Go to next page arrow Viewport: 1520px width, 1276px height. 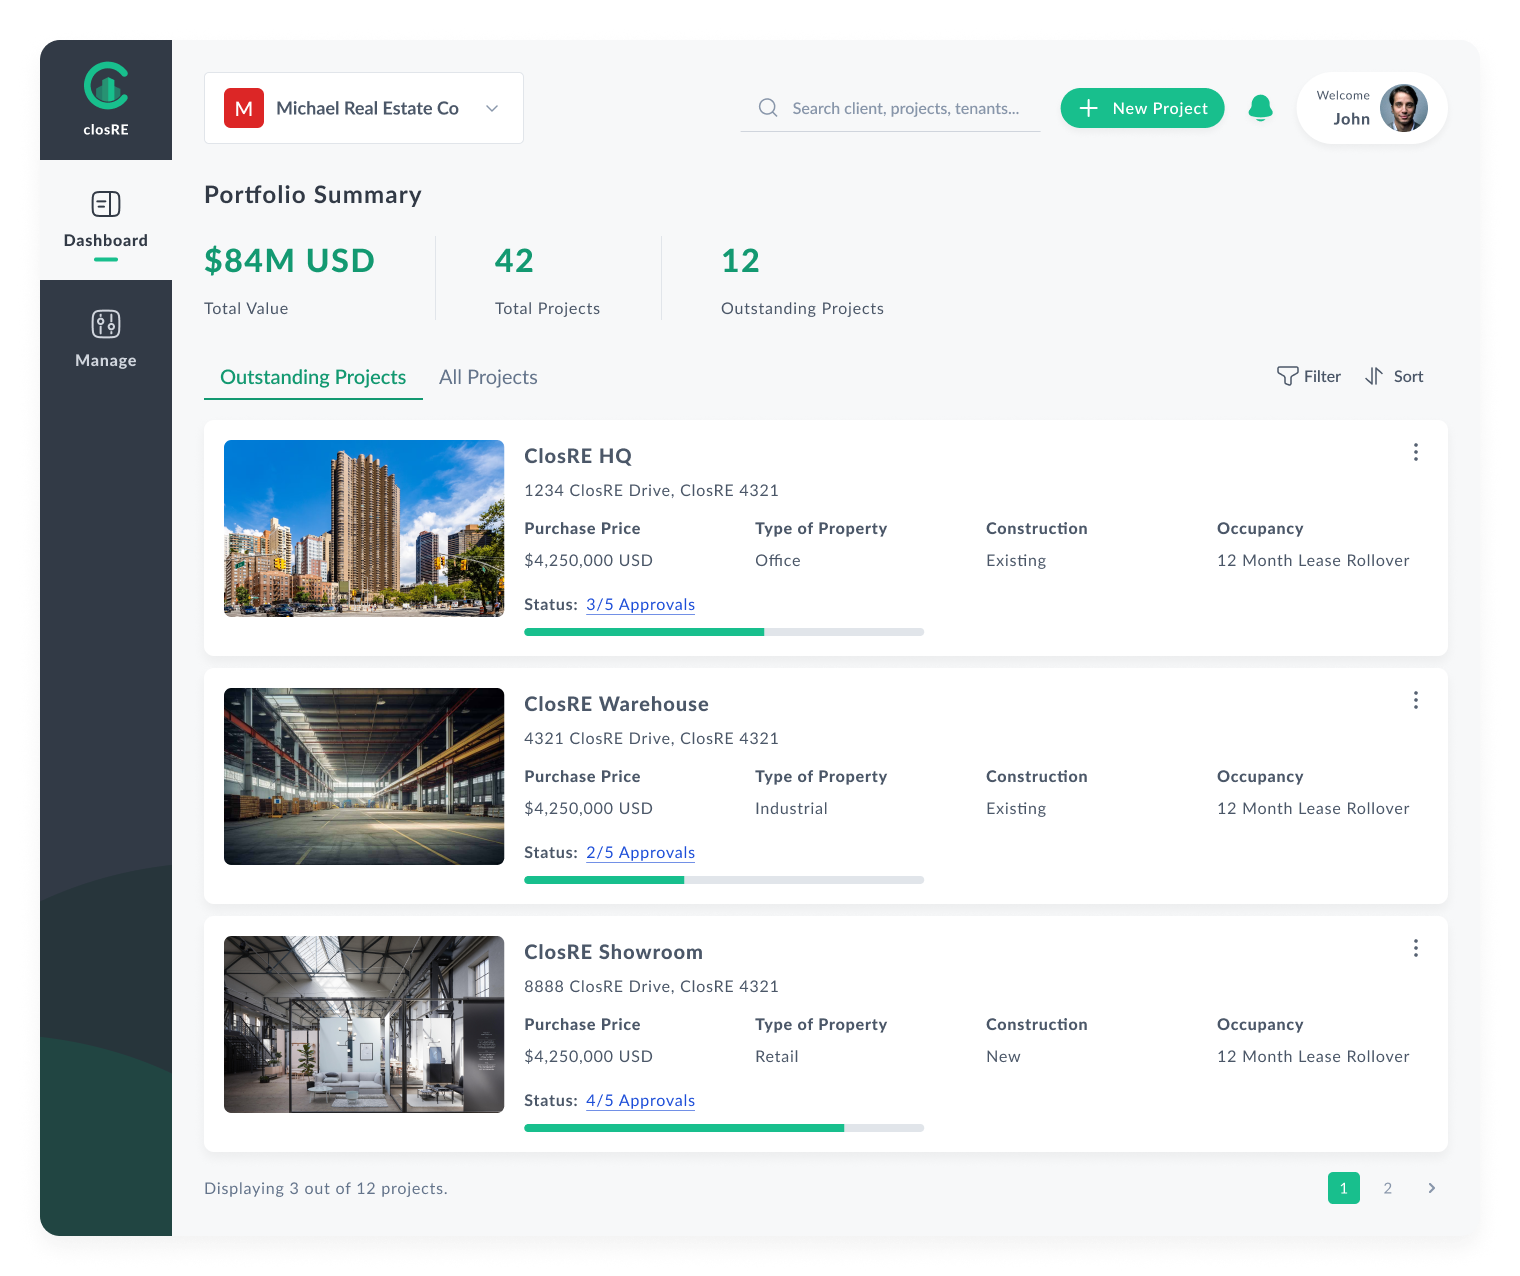click(x=1432, y=1188)
